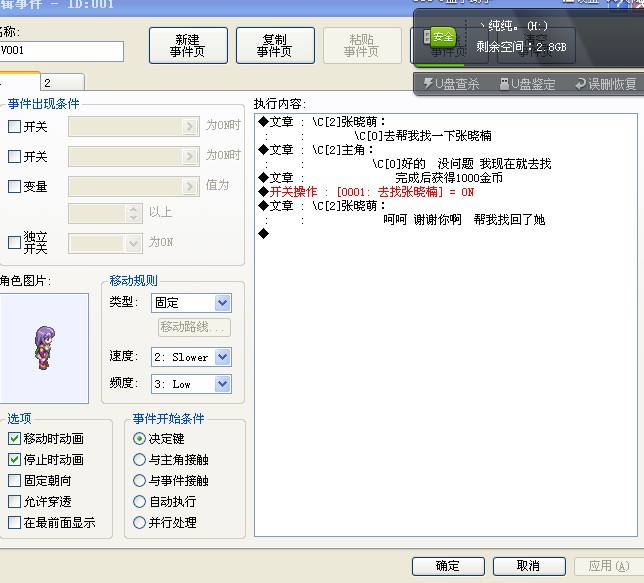Click the 新建事件页 button

[188, 46]
